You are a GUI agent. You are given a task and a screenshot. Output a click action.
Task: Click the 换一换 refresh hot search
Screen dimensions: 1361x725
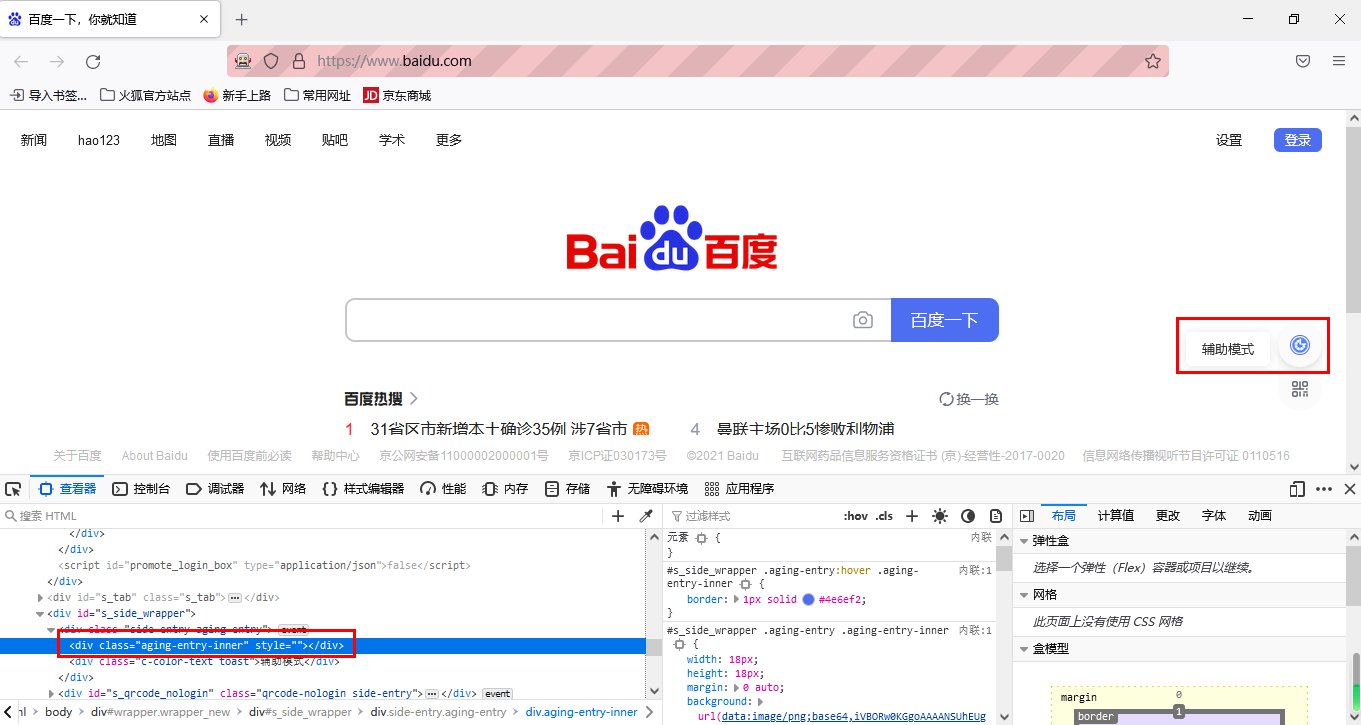969,399
